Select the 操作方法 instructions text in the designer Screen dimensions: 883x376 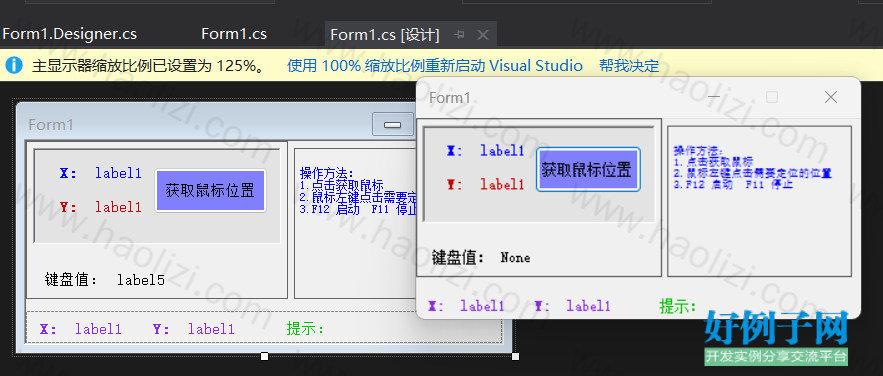(358, 191)
